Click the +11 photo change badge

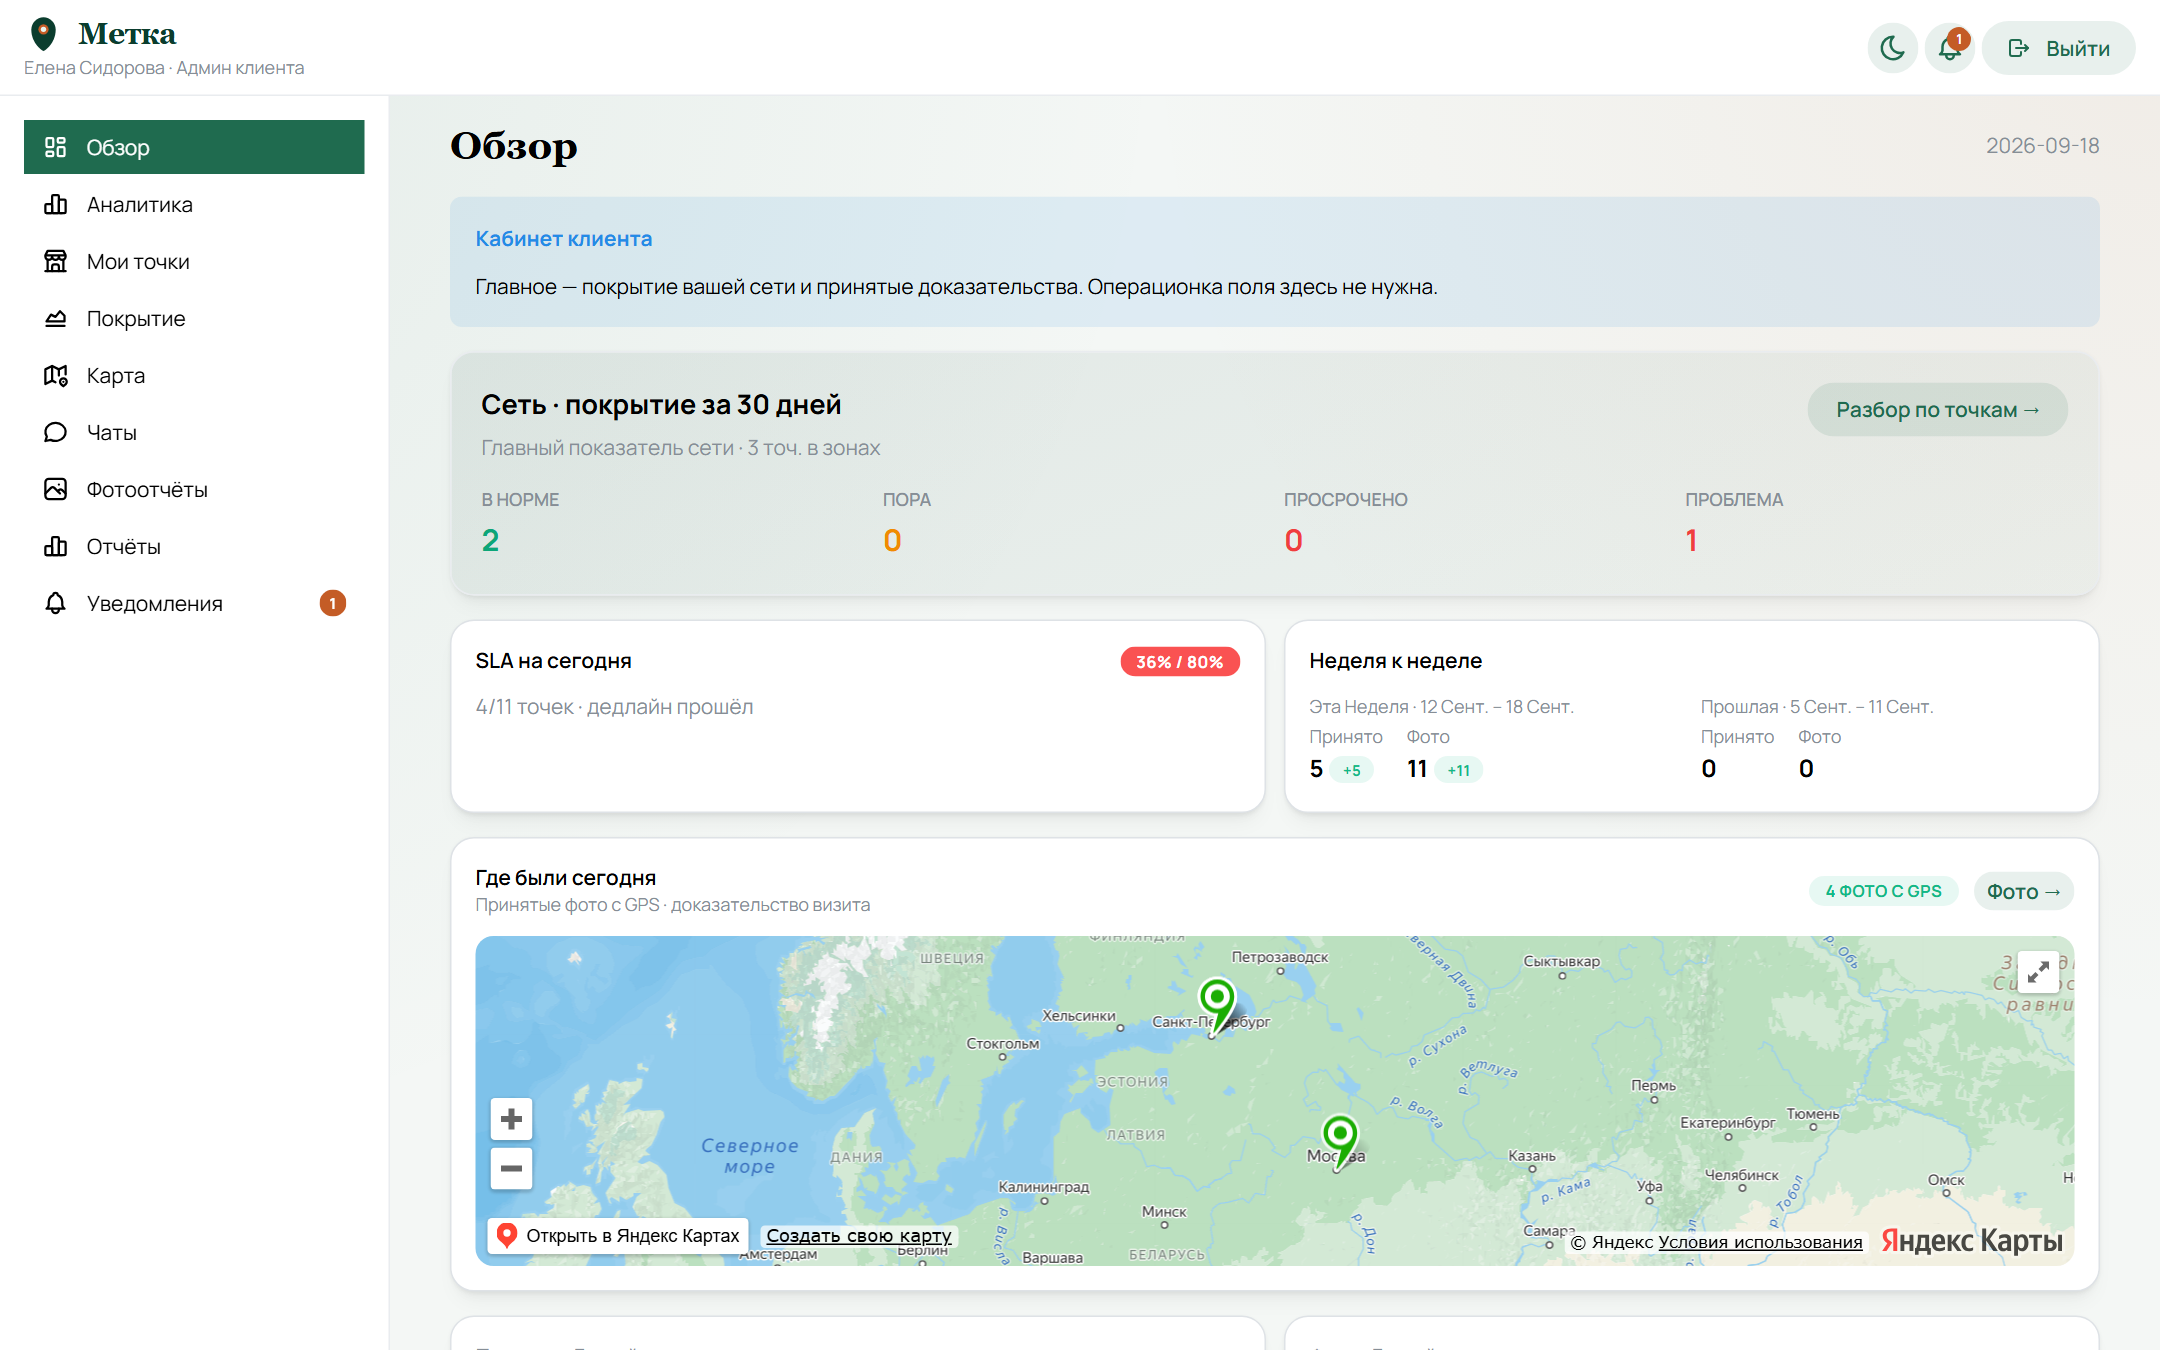[x=1458, y=770]
